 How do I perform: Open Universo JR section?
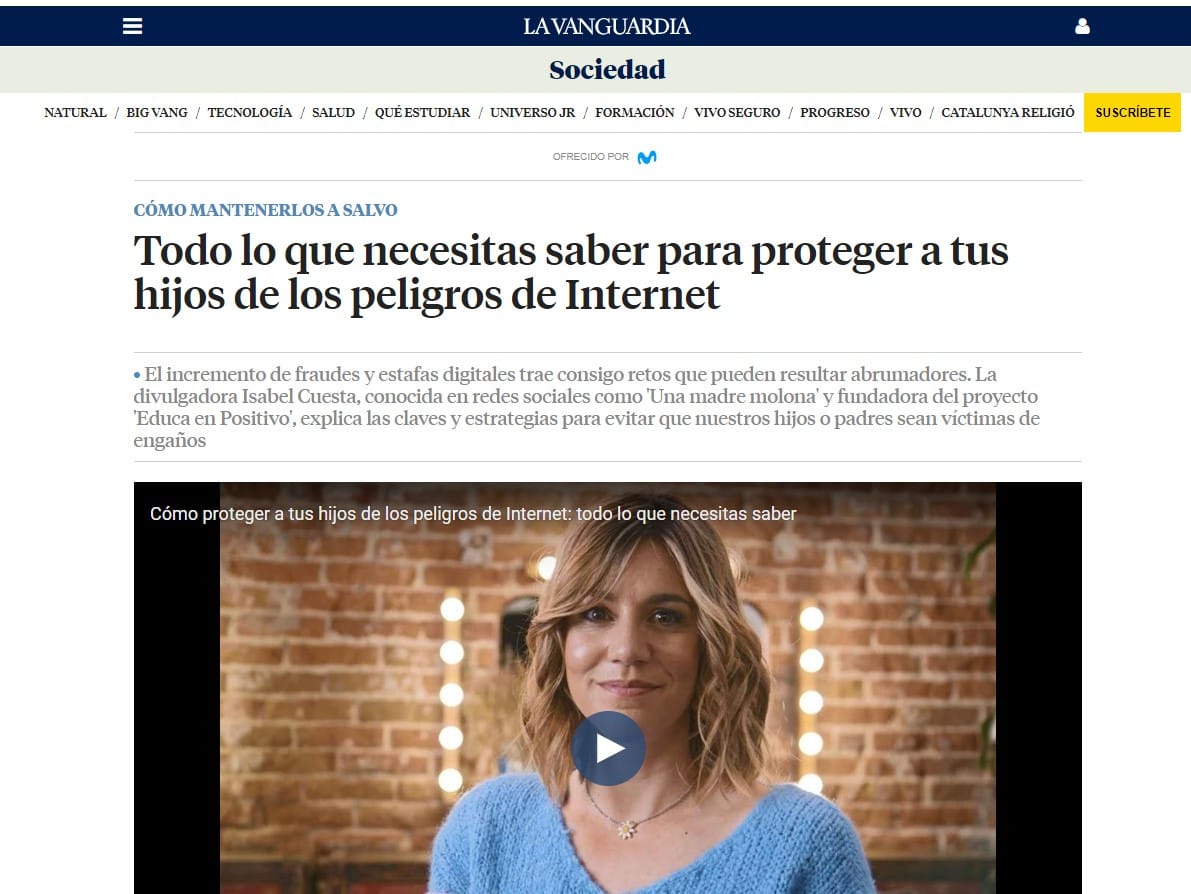coord(532,112)
